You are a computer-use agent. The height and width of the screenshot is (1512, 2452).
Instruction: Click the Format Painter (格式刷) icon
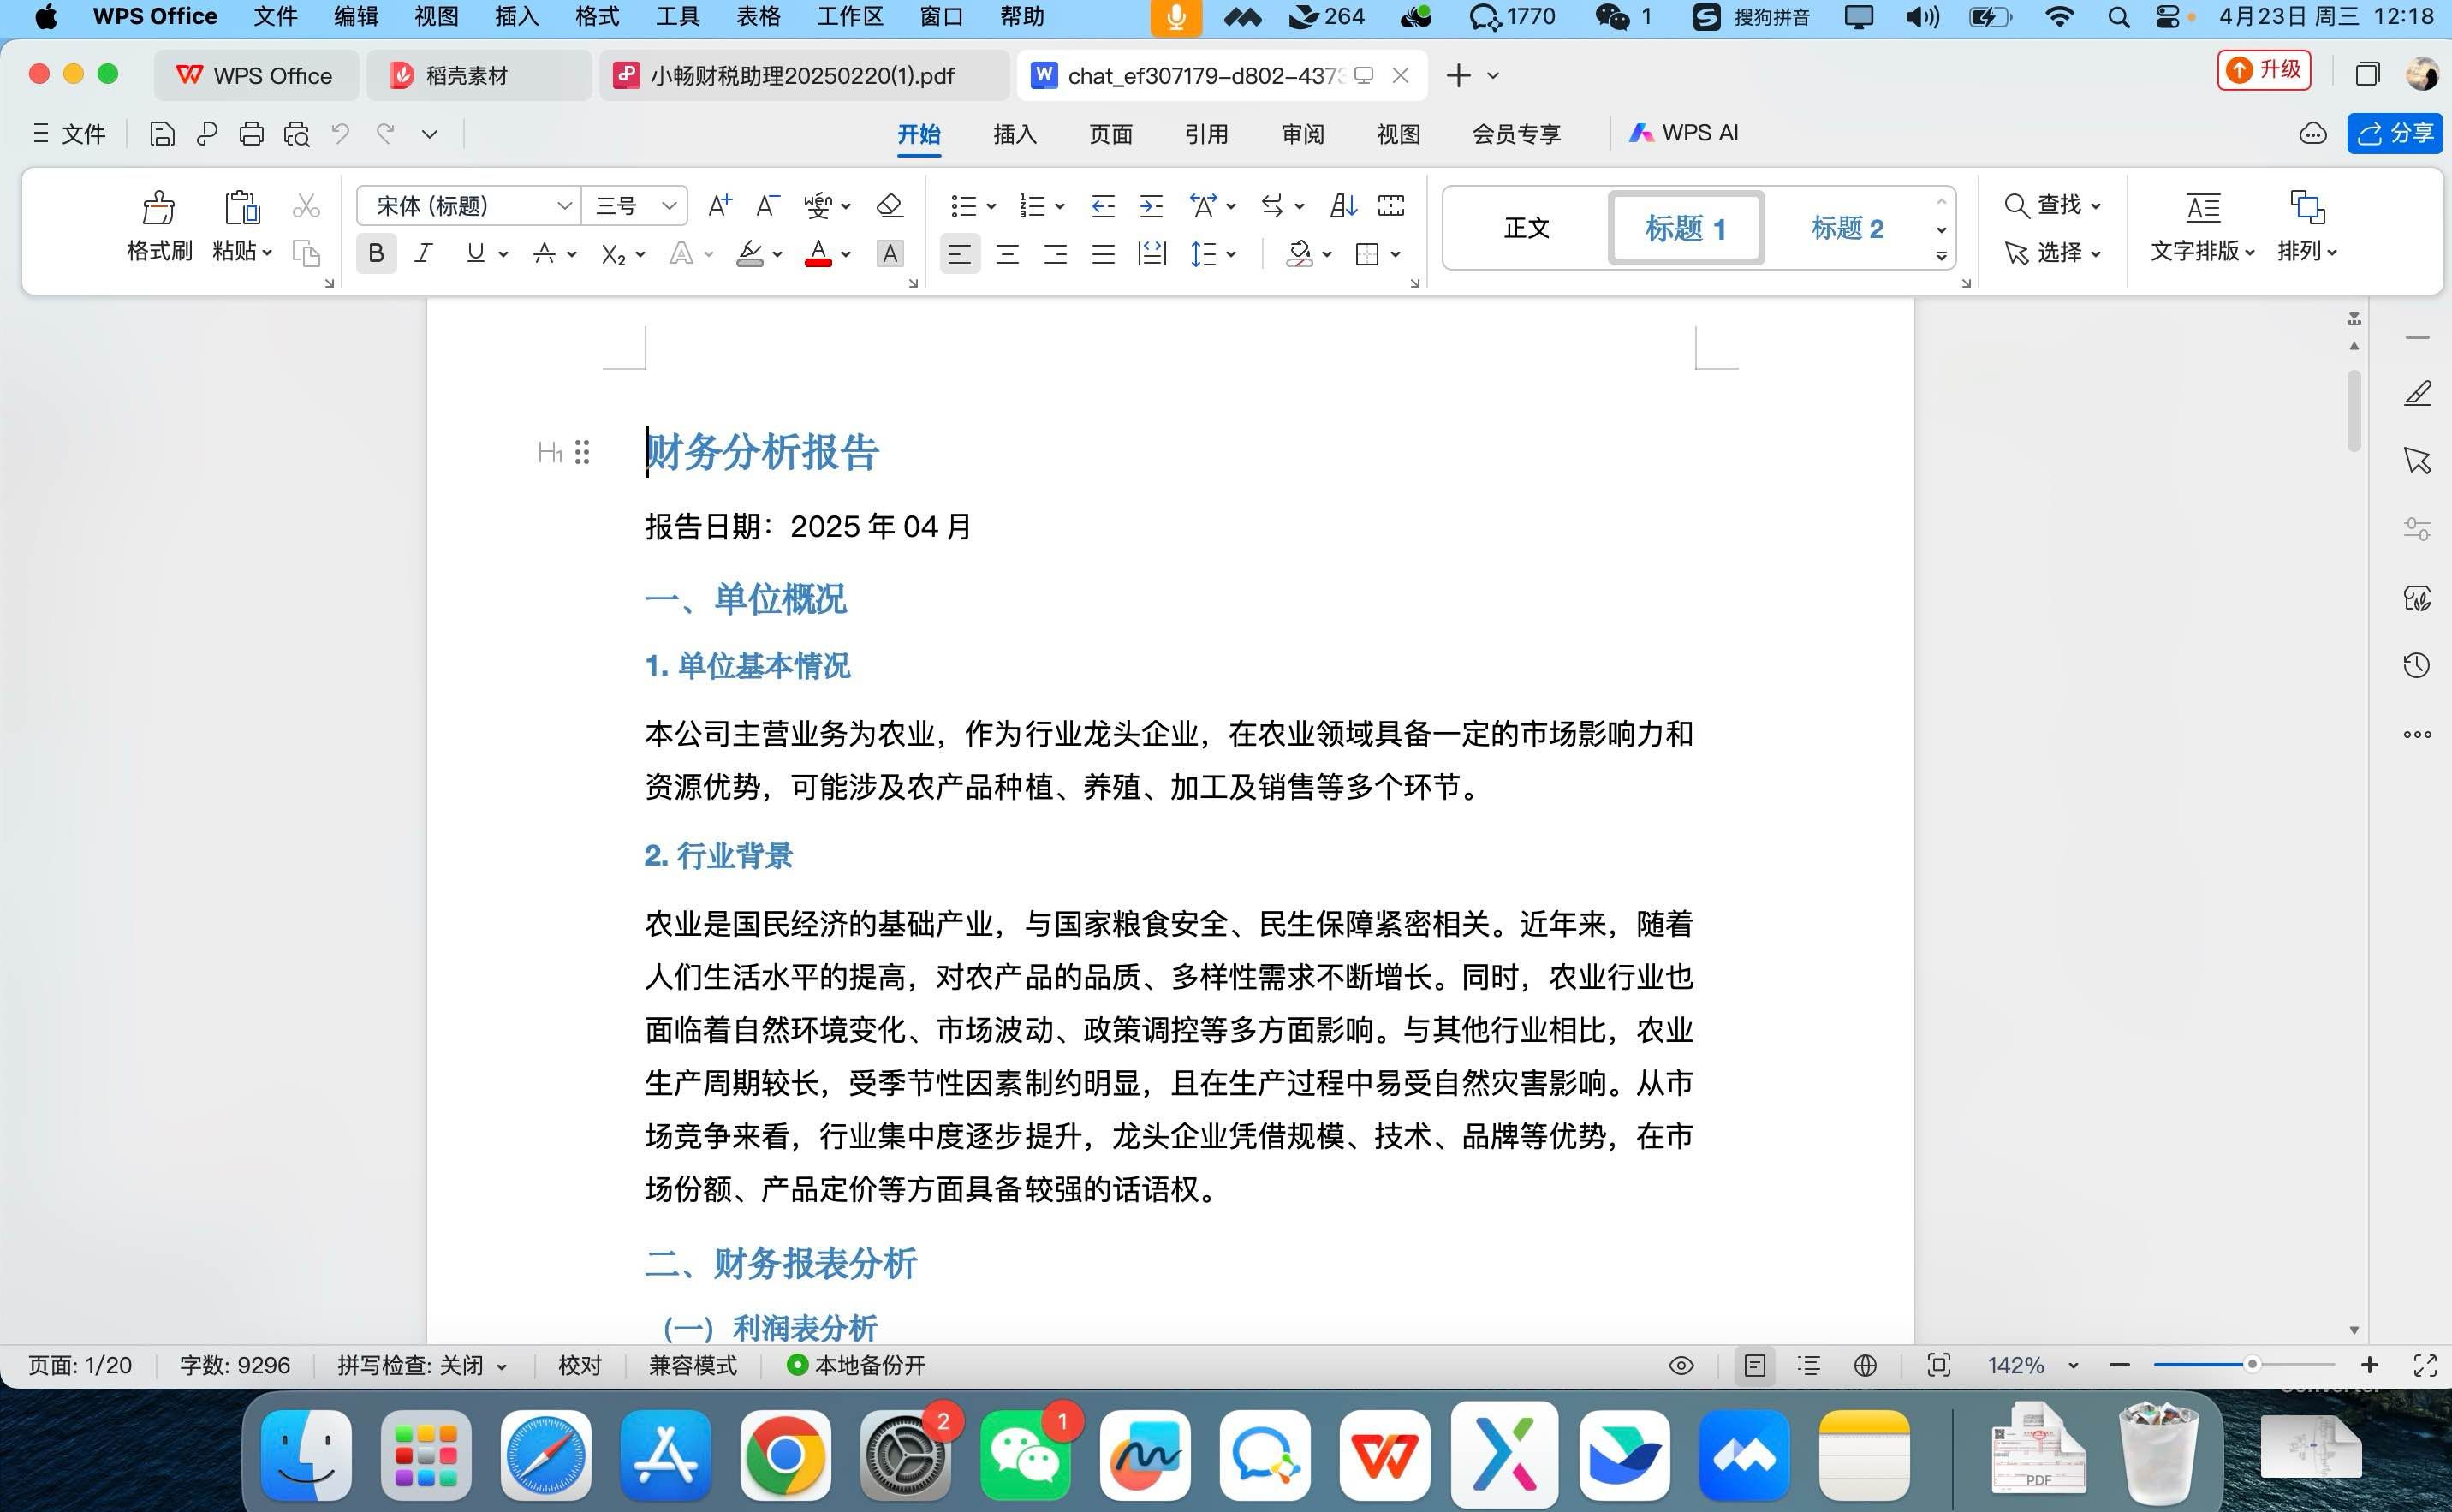pos(158,208)
